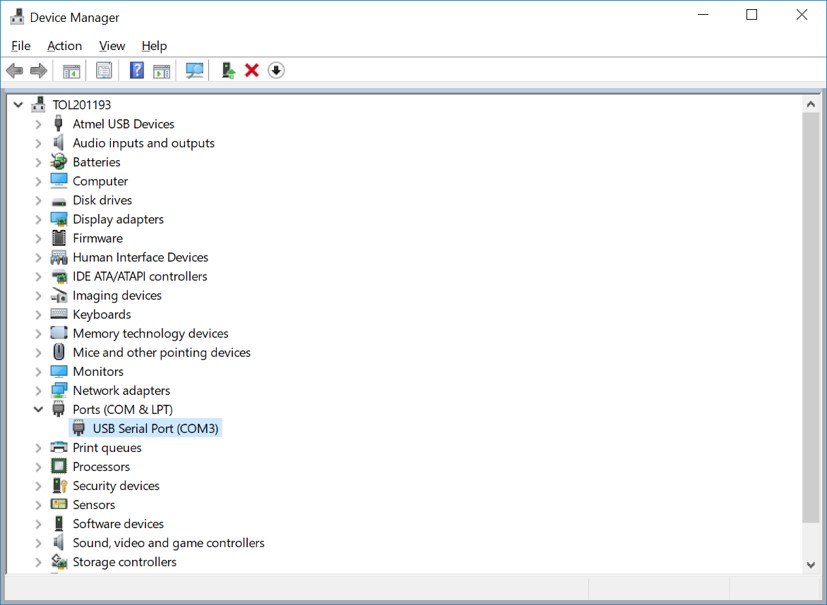Viewport: 827px width, 605px height.
Task: Select the Processors label
Action: click(101, 466)
